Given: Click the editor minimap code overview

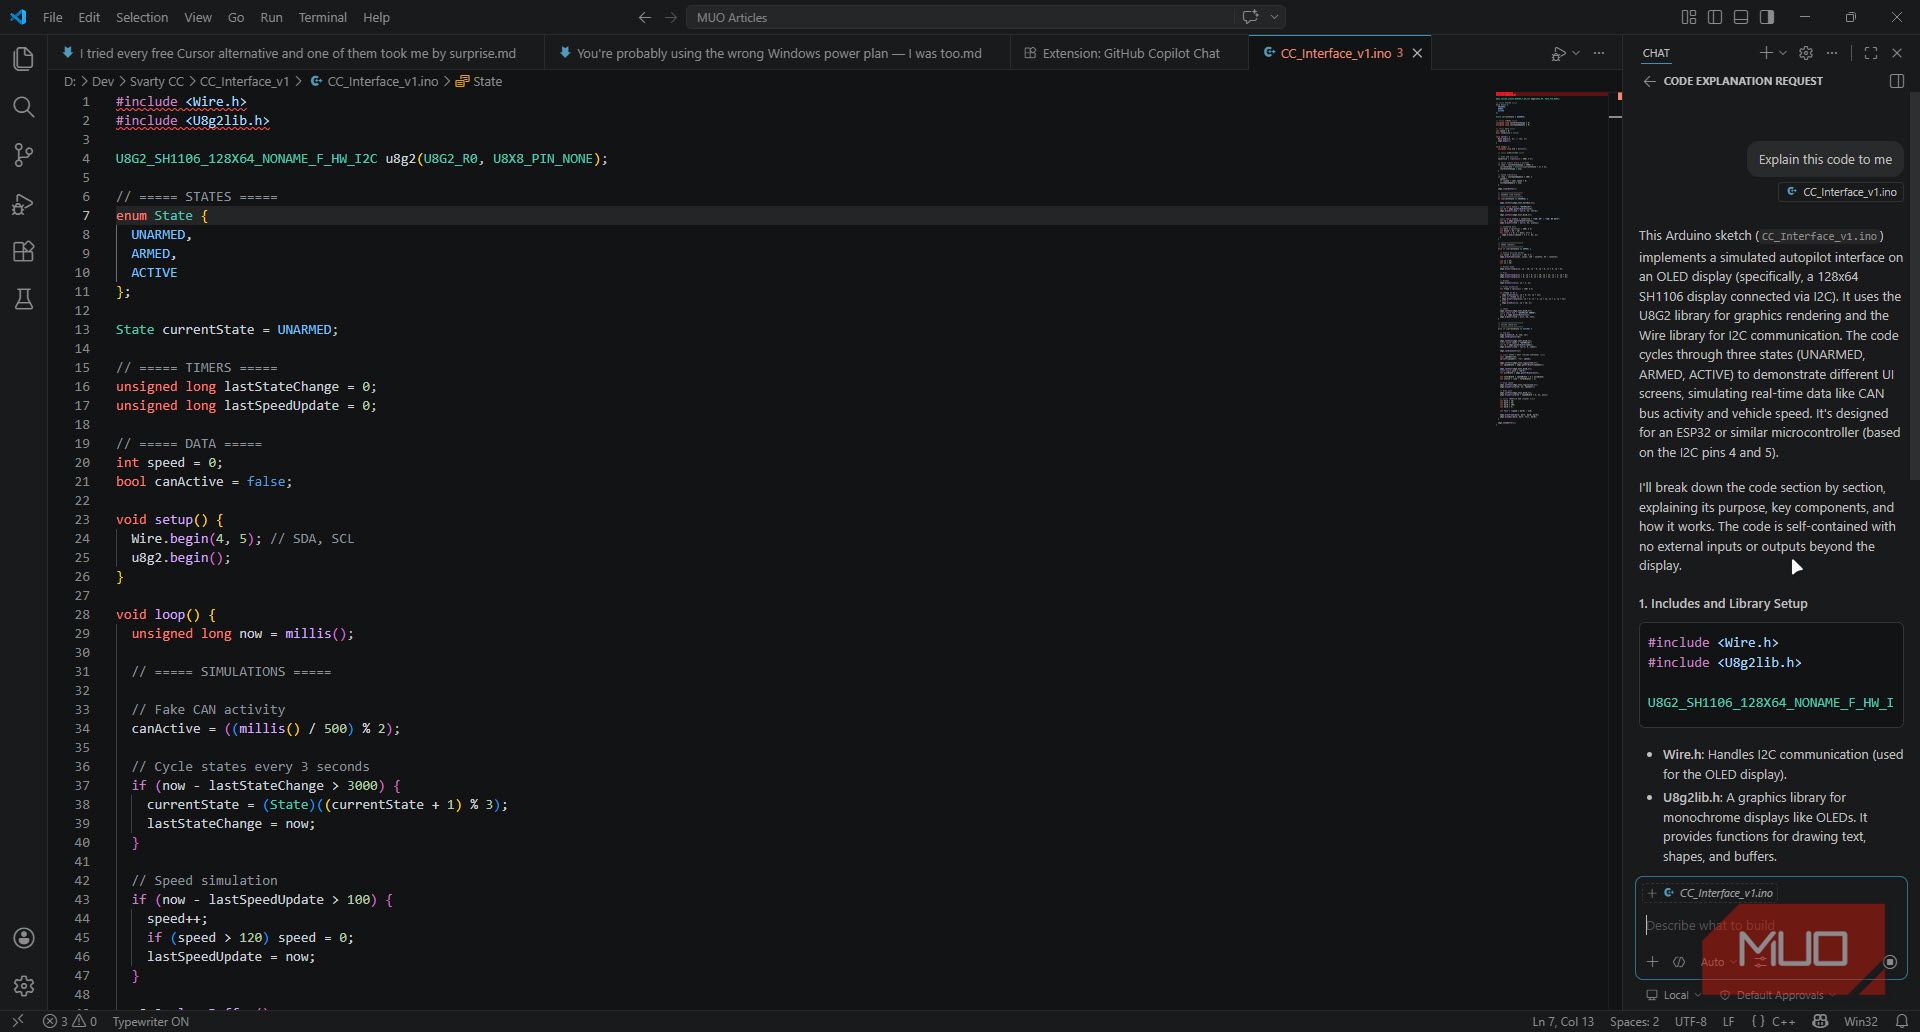Looking at the screenshot, I should tap(1551, 258).
